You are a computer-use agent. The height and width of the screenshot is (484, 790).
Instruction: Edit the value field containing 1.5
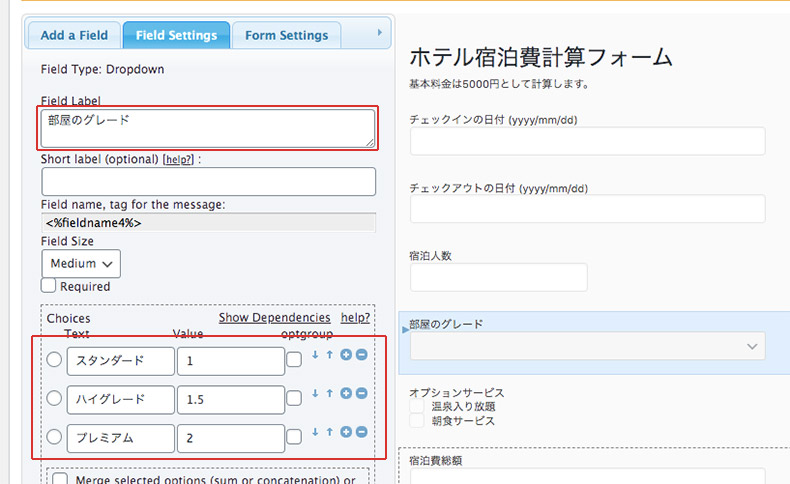(231, 399)
